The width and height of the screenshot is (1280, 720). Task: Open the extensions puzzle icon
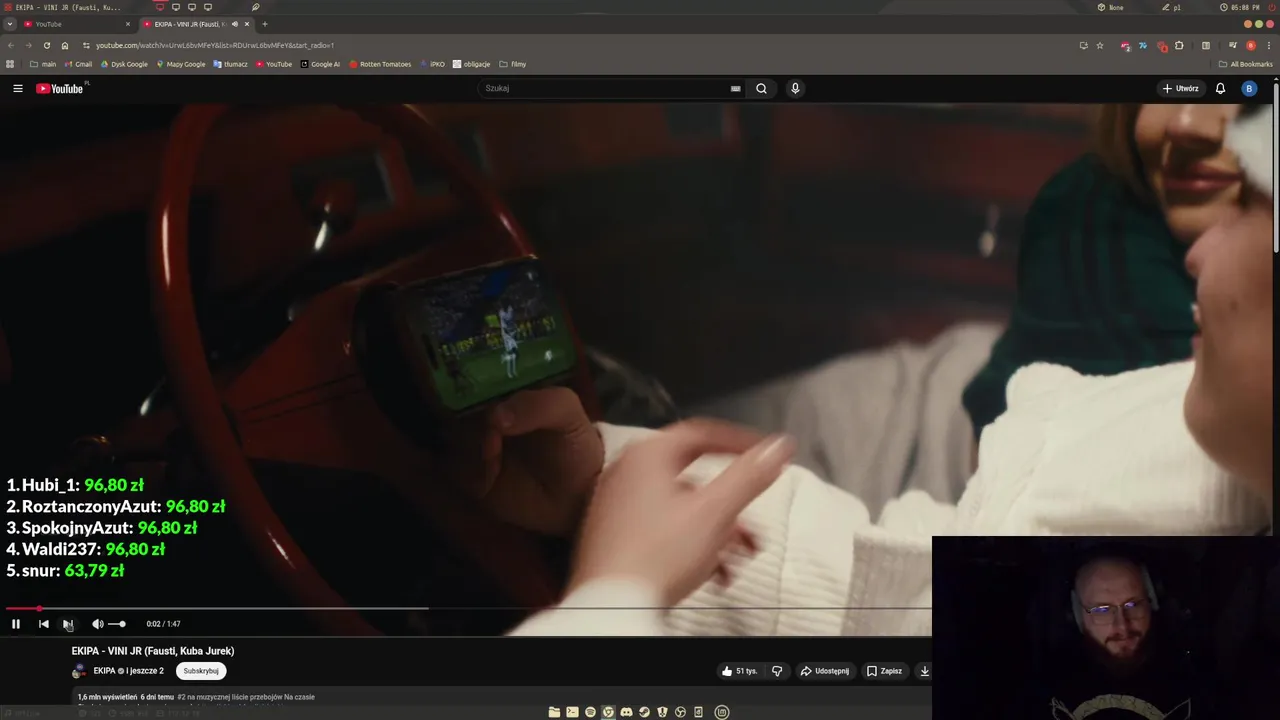coord(1179,45)
